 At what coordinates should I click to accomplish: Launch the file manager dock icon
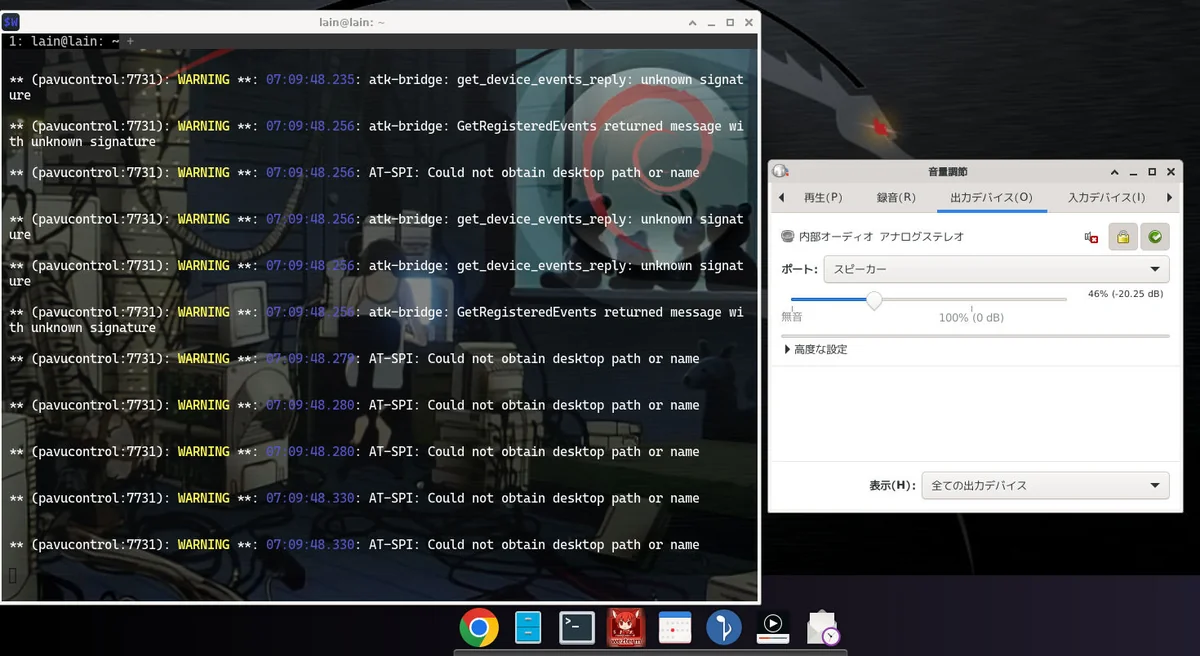528,628
